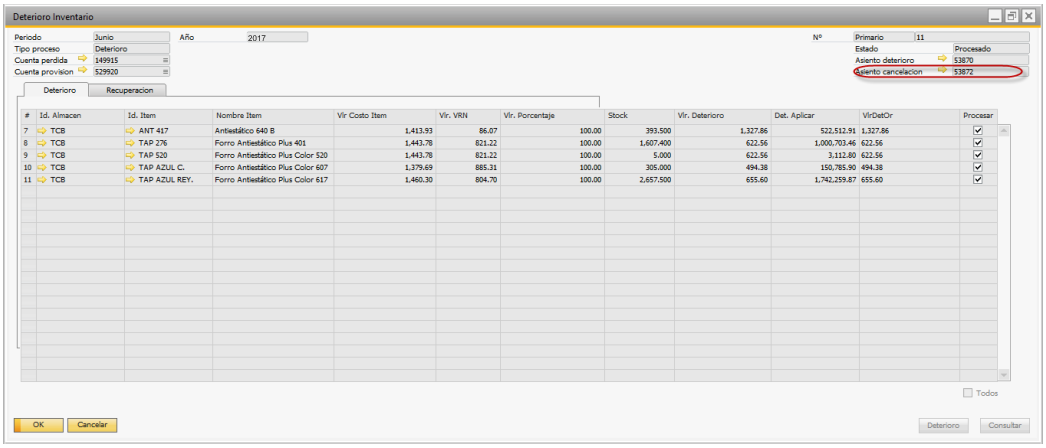Click scrollbar down arrow of the grid
The height and width of the screenshot is (448, 1046).
(1003, 374)
